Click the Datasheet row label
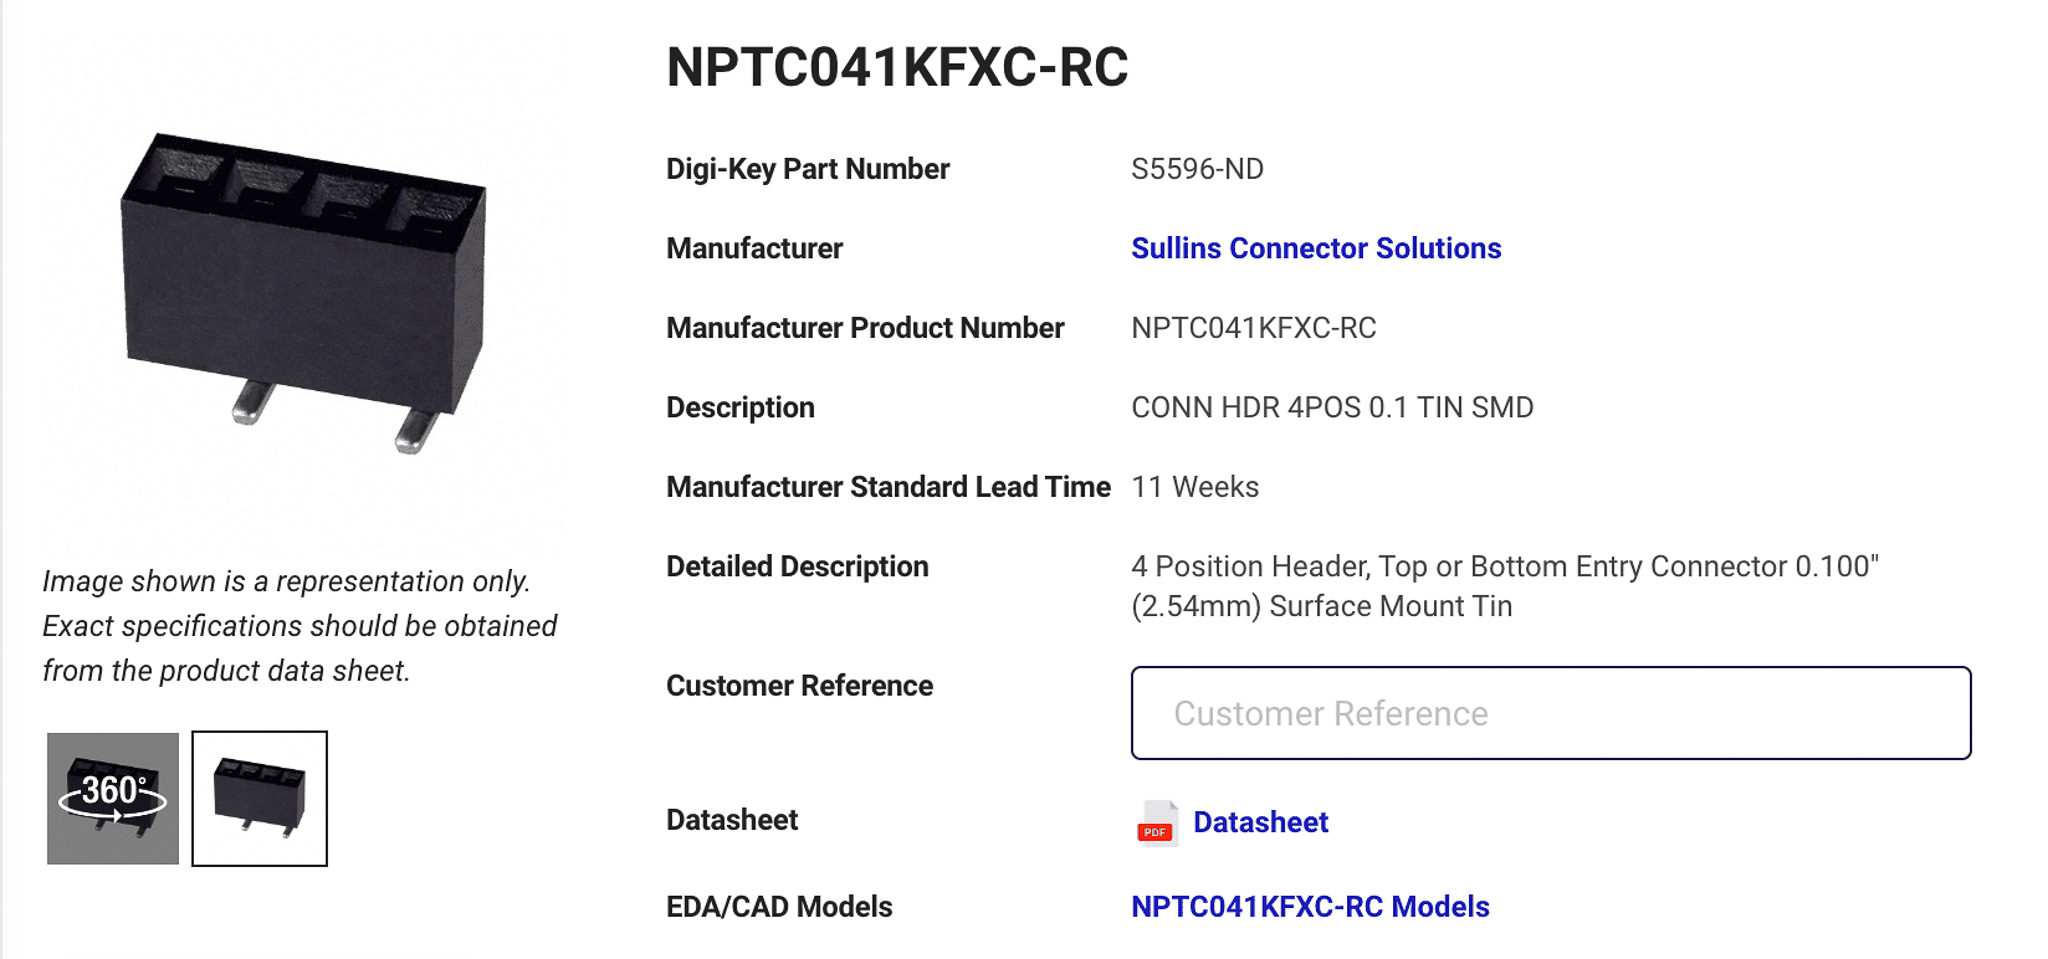 pyautogui.click(x=732, y=820)
